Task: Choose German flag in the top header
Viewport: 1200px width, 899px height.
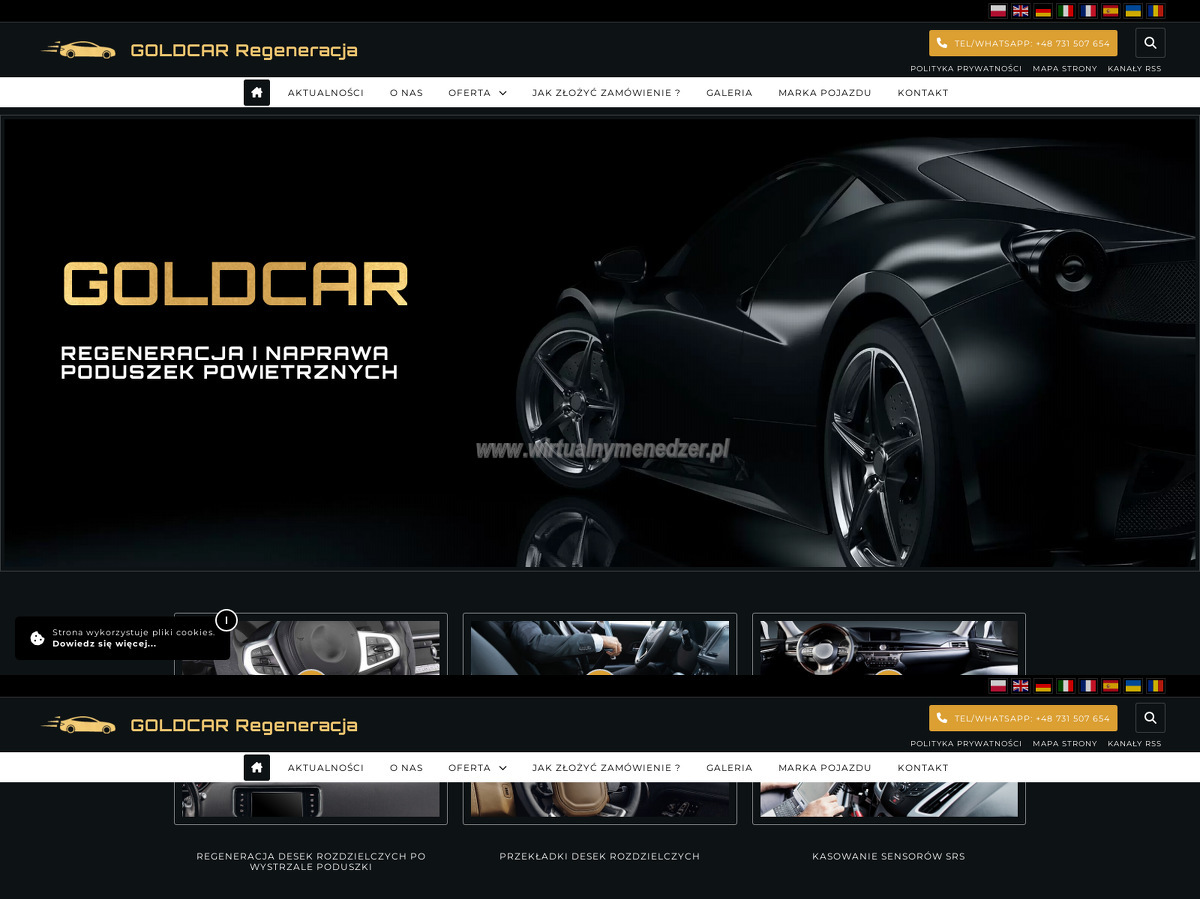Action: pyautogui.click(x=1043, y=11)
